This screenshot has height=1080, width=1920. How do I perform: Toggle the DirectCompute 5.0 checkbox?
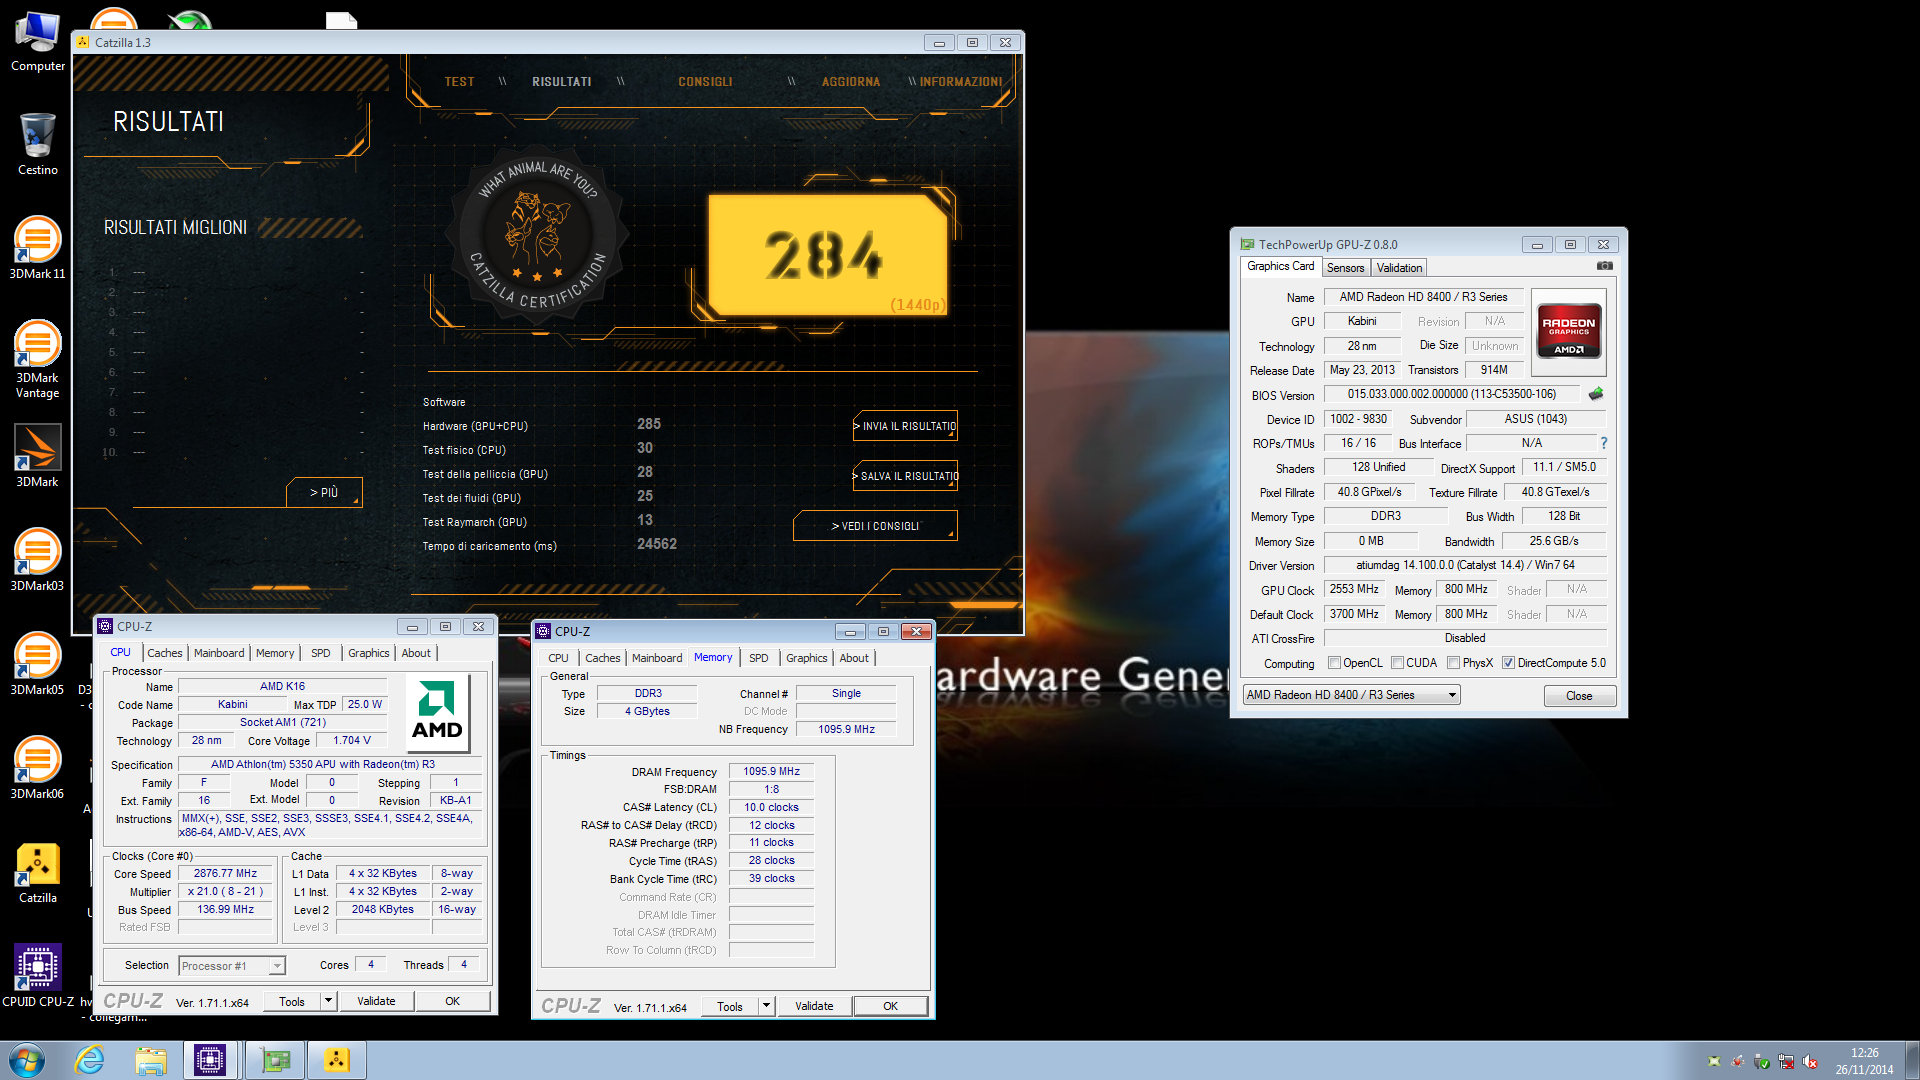point(1508,663)
